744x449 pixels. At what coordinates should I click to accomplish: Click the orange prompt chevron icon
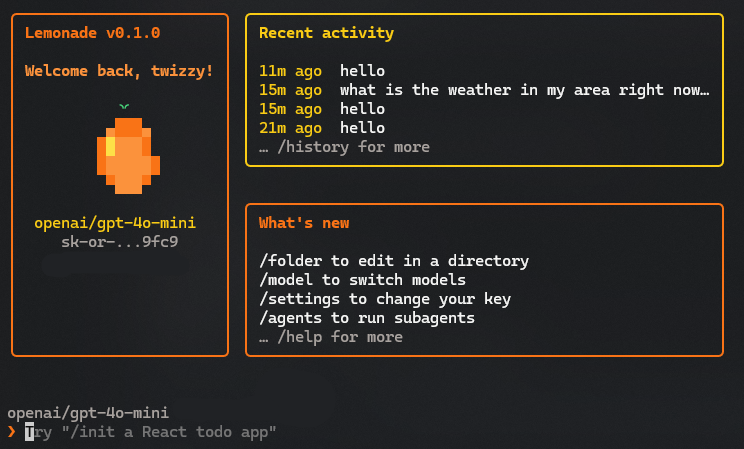coord(12,432)
